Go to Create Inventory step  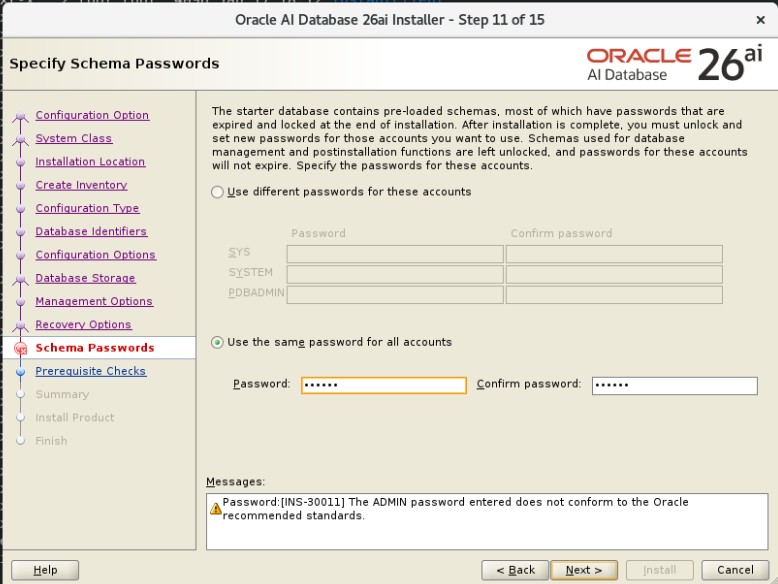coord(81,185)
